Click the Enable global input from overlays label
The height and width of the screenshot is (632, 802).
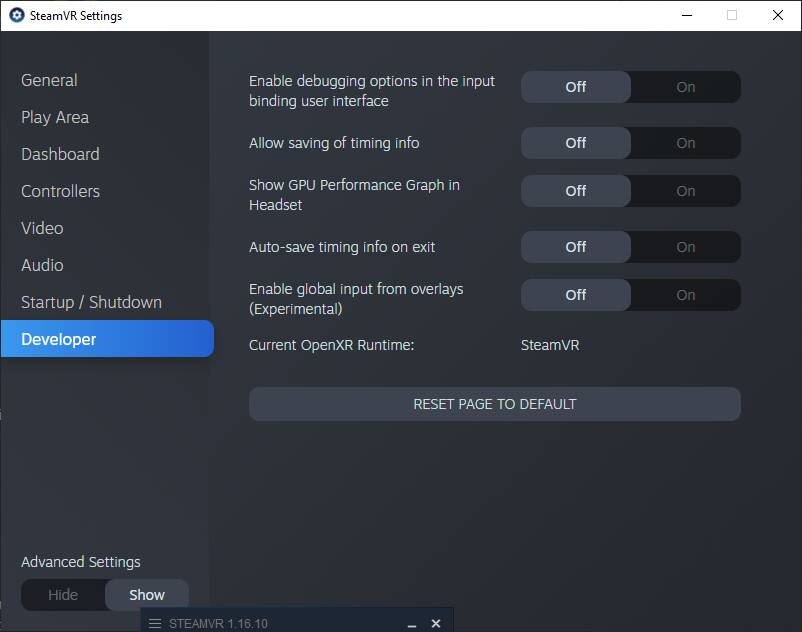point(356,299)
